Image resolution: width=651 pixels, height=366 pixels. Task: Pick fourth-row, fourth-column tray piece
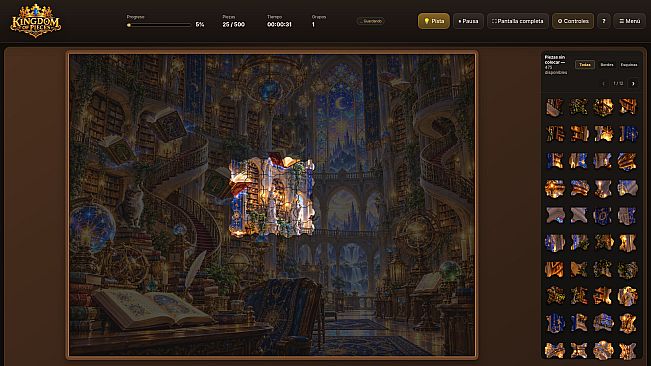pyautogui.click(x=627, y=188)
